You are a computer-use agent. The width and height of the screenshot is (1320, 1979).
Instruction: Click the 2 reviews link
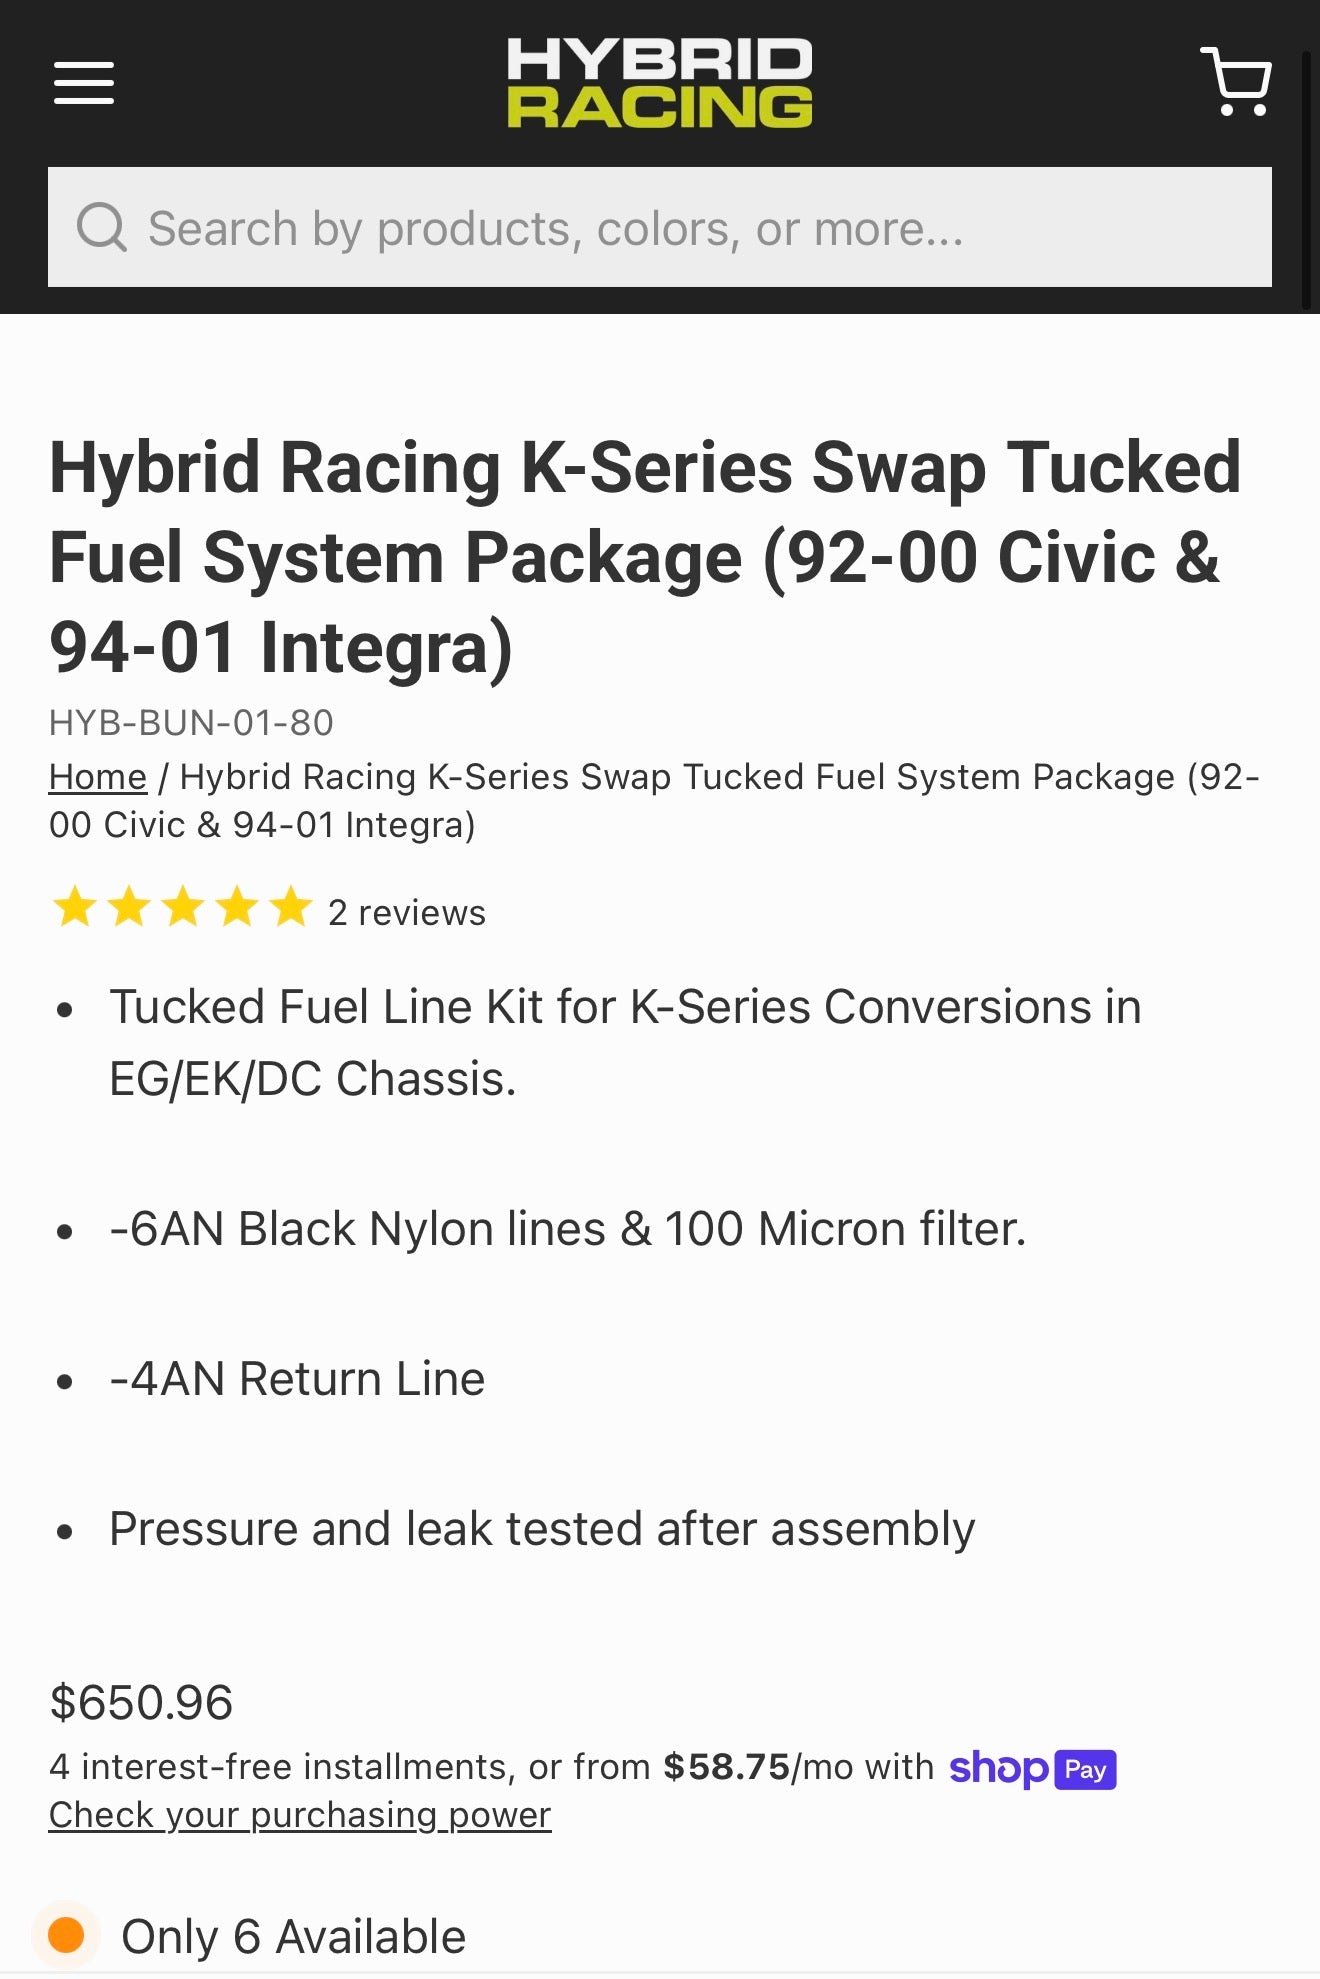coord(405,912)
